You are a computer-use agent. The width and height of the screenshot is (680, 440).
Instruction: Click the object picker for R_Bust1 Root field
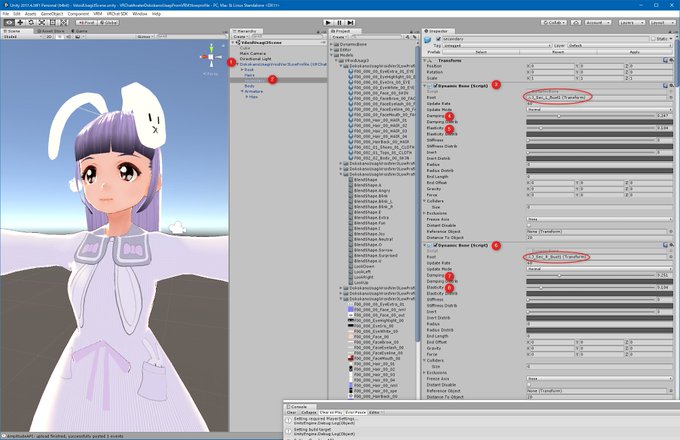(x=671, y=257)
